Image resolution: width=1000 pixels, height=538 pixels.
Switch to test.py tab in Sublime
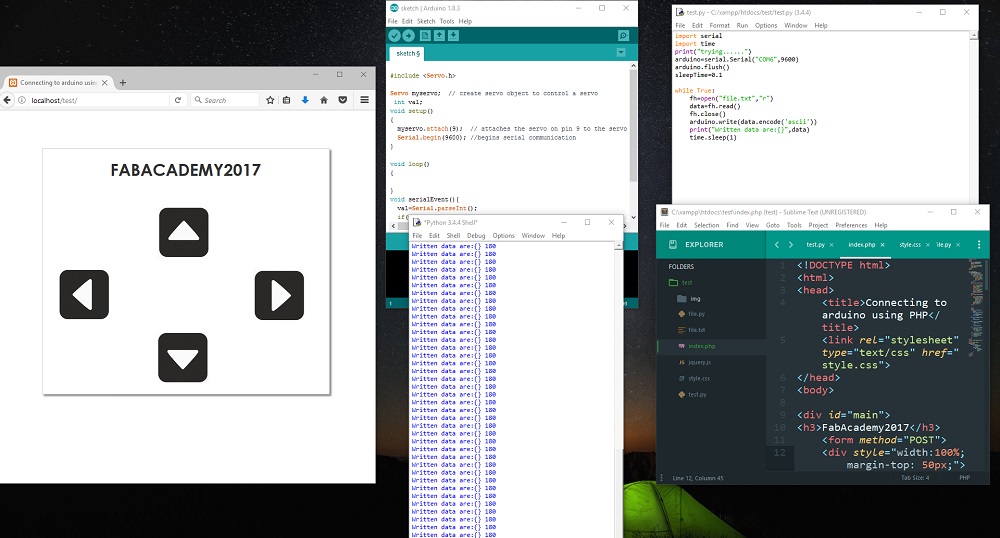815,245
